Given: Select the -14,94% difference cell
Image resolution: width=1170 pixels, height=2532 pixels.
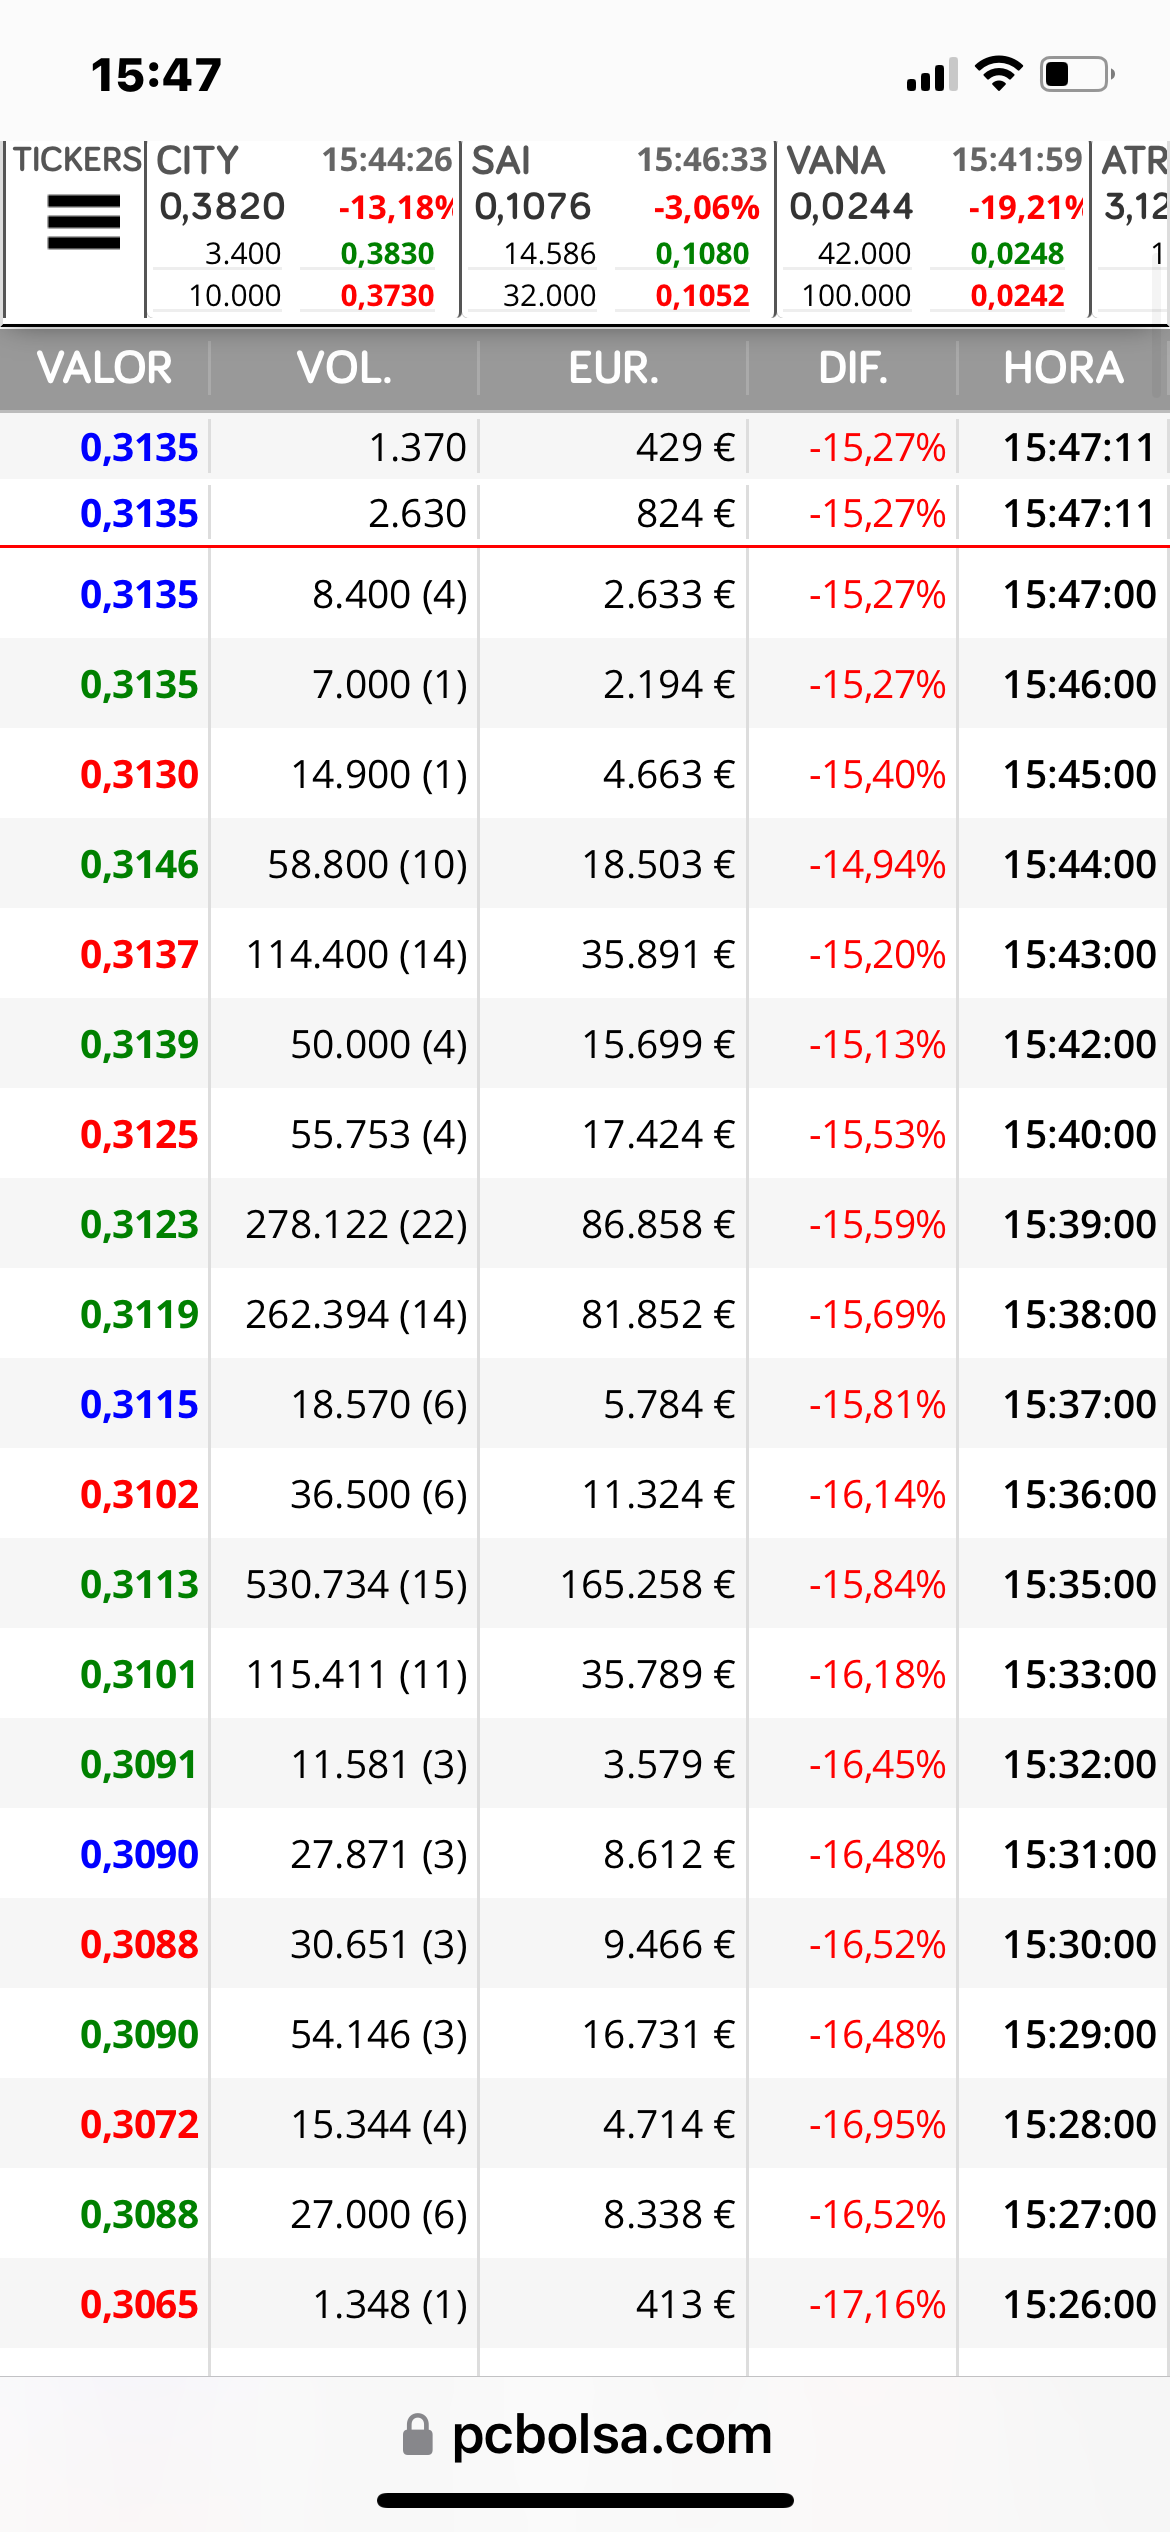Looking at the screenshot, I should point(877,865).
